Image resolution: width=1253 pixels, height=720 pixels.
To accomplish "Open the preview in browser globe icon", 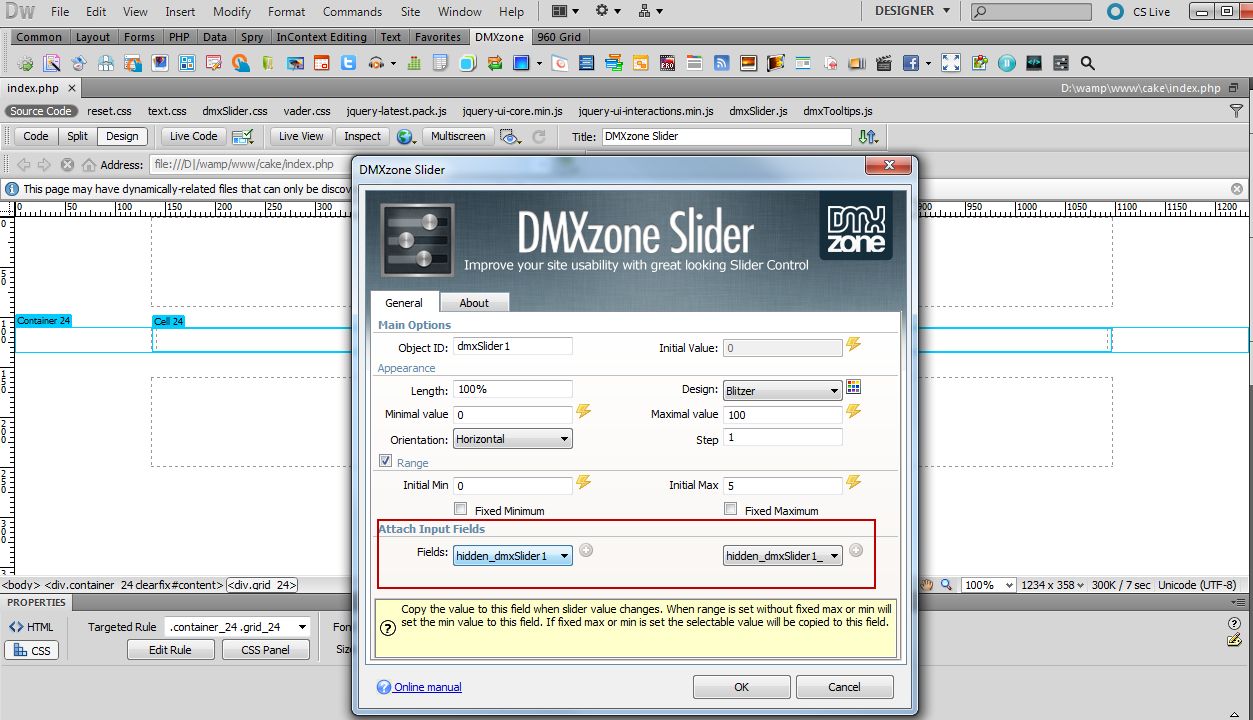I will 405,136.
